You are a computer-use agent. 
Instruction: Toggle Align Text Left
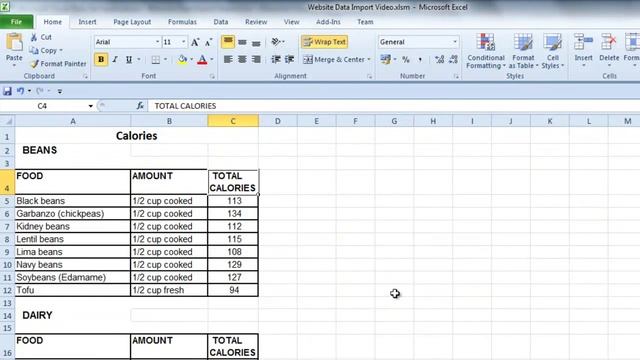click(x=228, y=60)
